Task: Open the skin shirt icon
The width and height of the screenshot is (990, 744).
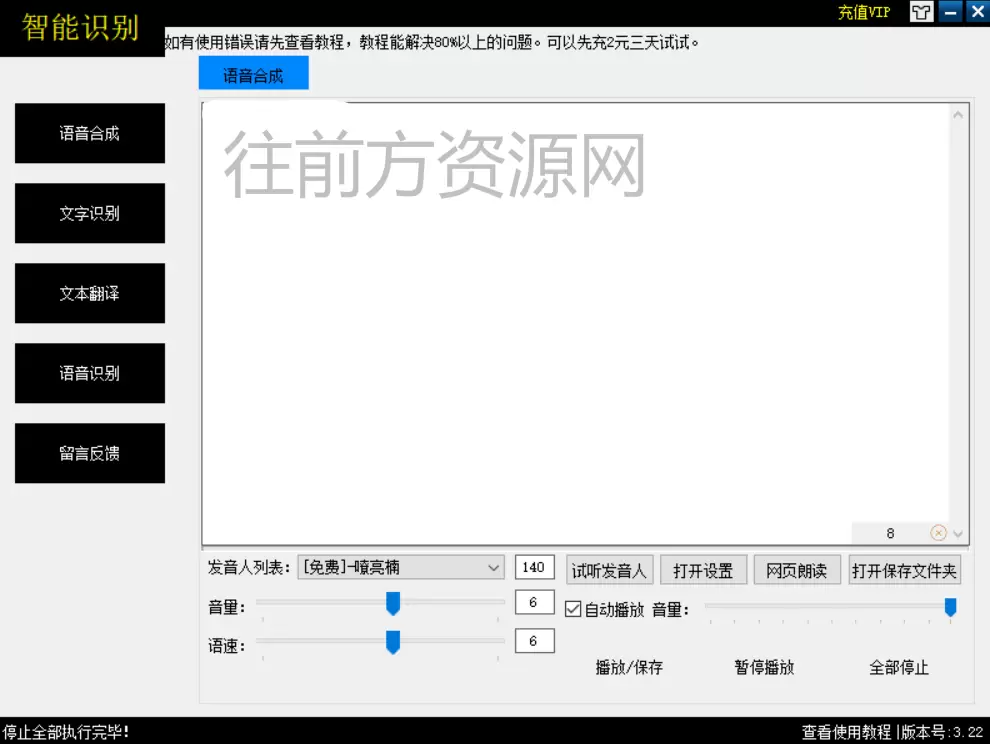Action: click(921, 12)
